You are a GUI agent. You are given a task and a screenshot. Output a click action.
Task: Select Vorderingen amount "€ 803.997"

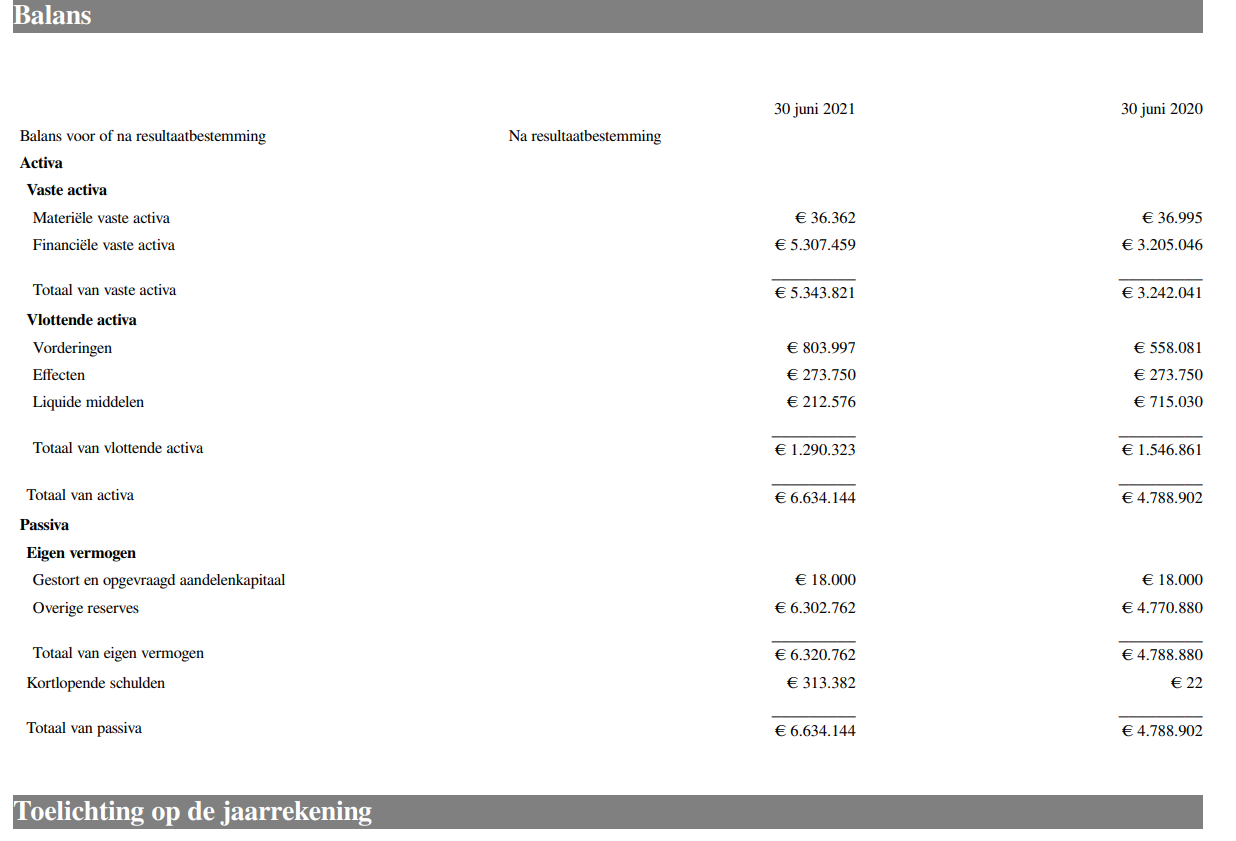pos(821,348)
